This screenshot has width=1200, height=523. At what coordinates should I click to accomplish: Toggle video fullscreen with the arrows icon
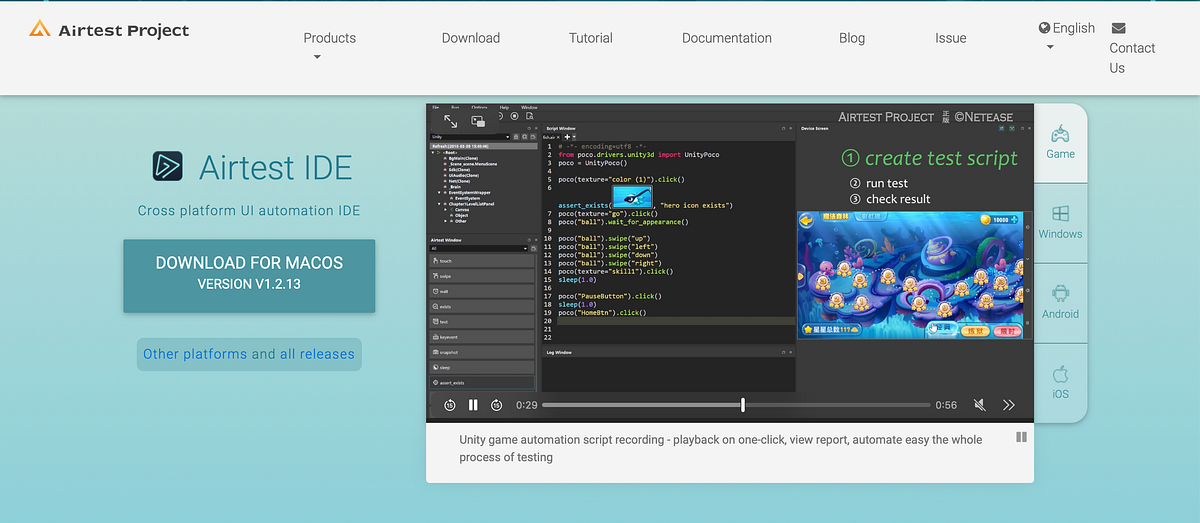451,120
